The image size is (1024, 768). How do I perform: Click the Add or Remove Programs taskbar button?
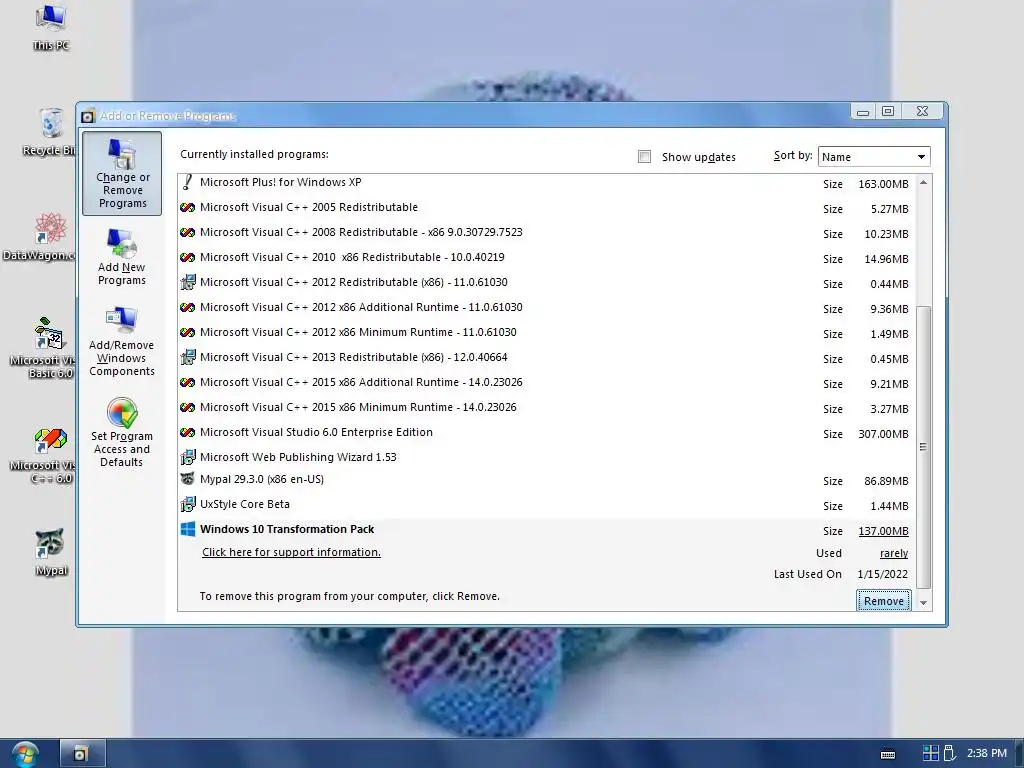point(82,754)
